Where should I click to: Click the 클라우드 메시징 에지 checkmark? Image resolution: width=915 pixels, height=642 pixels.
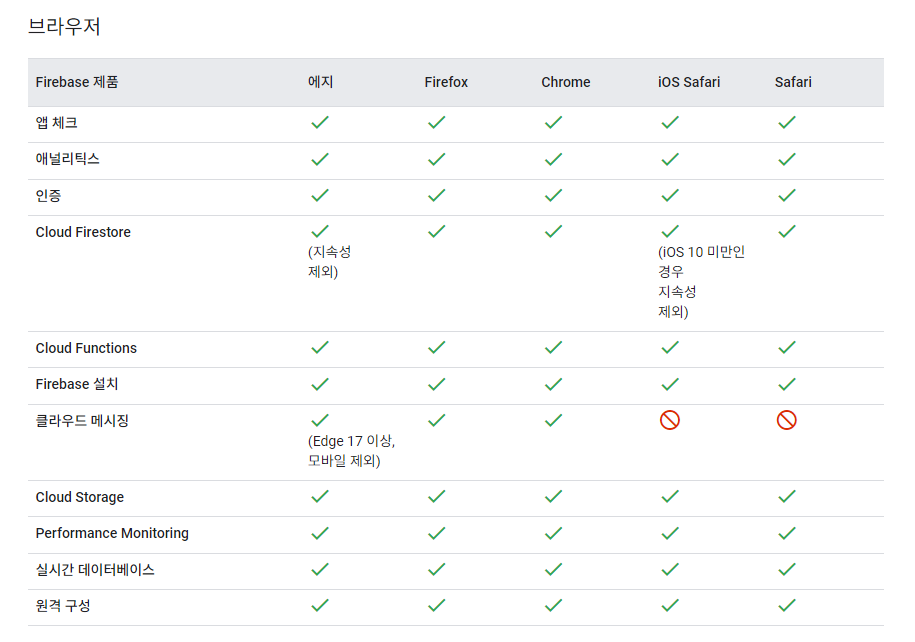tap(320, 420)
